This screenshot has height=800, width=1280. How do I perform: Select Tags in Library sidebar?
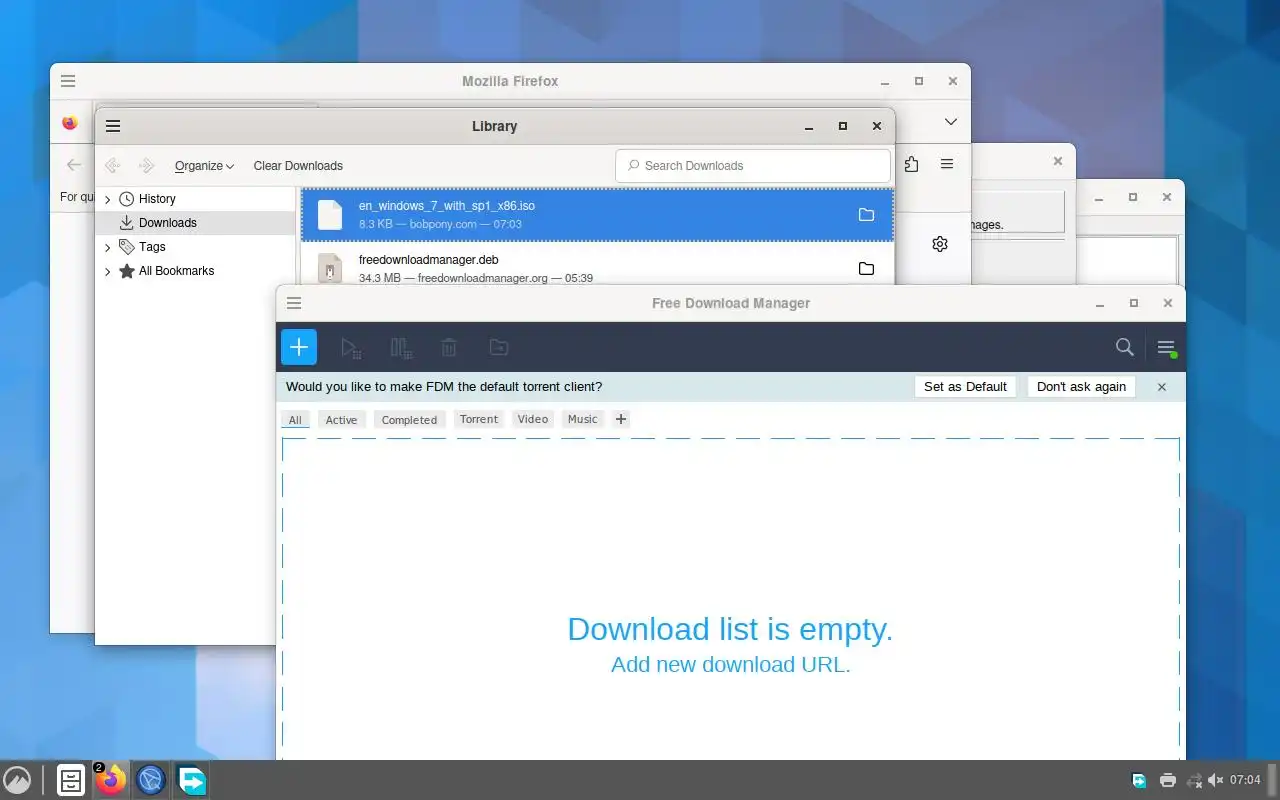(152, 247)
